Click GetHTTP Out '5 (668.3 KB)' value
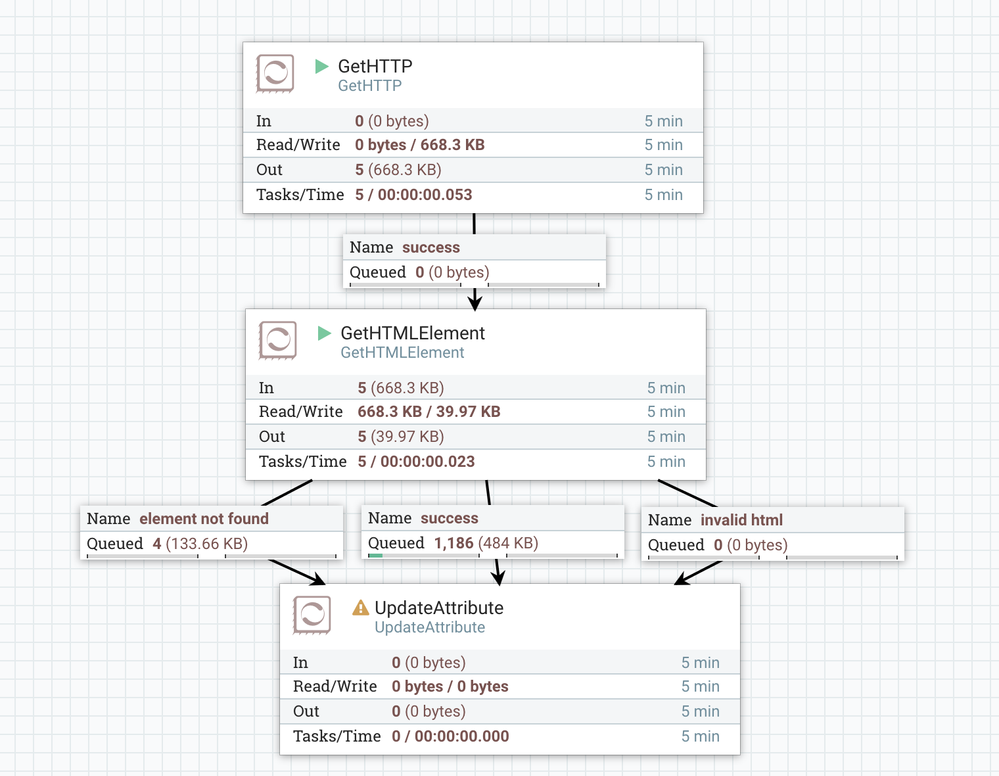The image size is (999, 776). [x=398, y=170]
